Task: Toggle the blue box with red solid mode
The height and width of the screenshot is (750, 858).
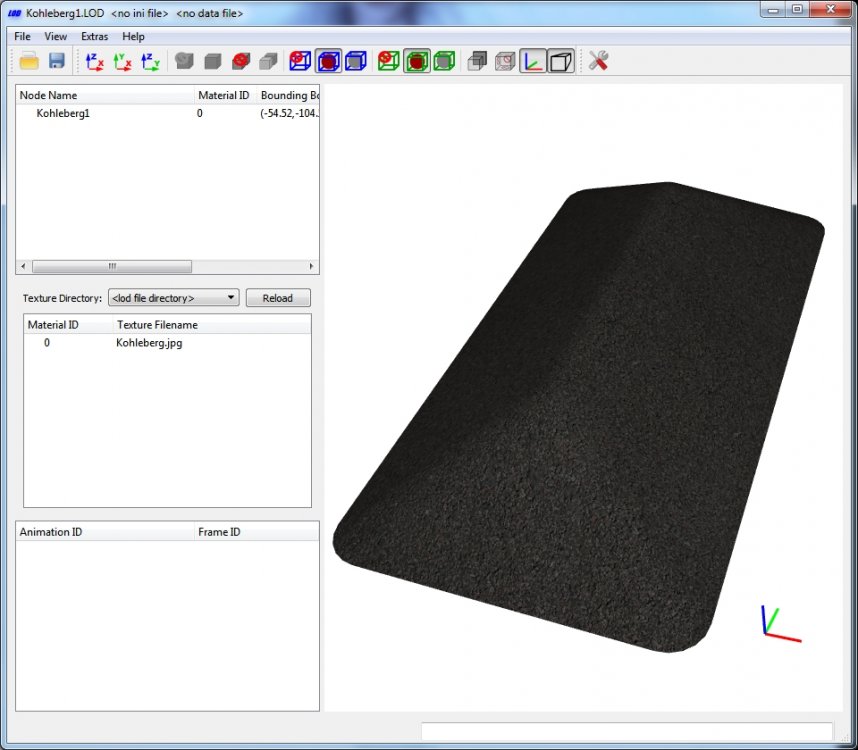Action: click(x=328, y=61)
